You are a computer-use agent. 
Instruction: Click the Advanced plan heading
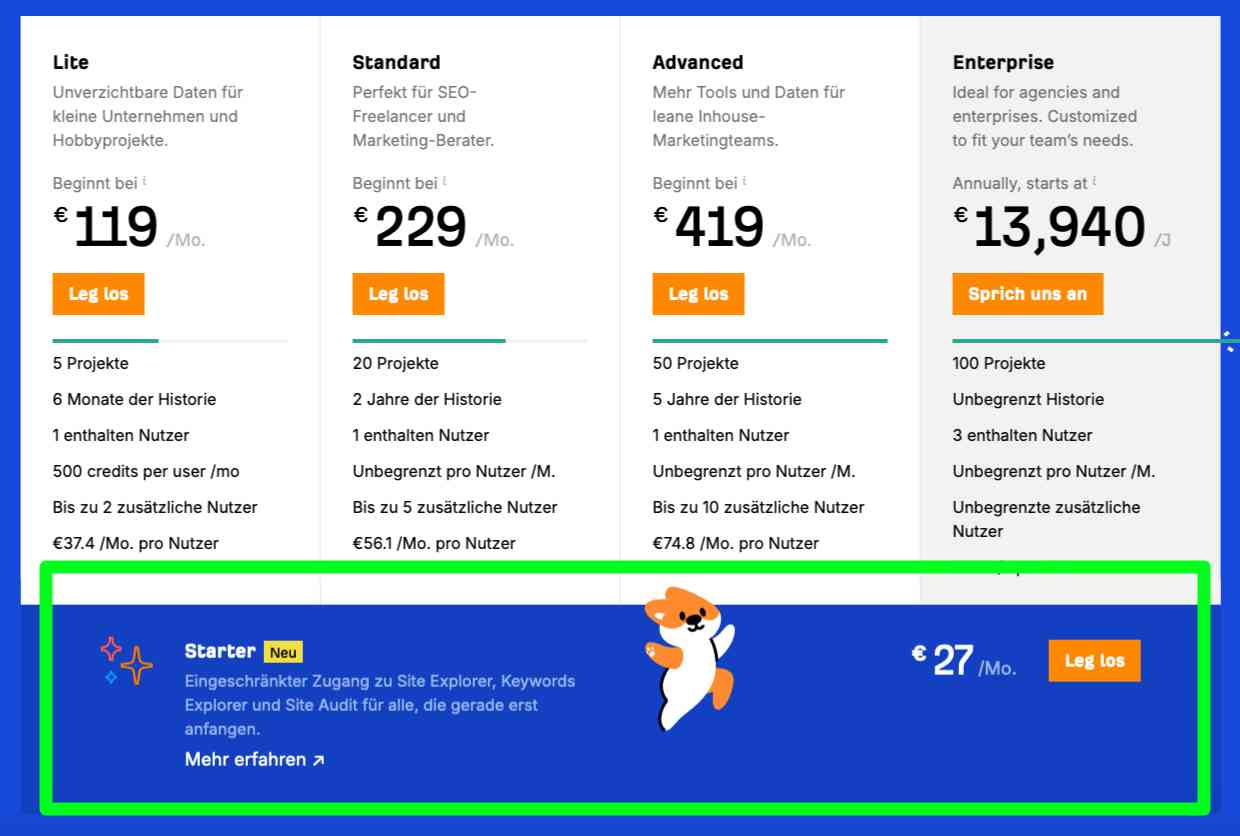698,62
